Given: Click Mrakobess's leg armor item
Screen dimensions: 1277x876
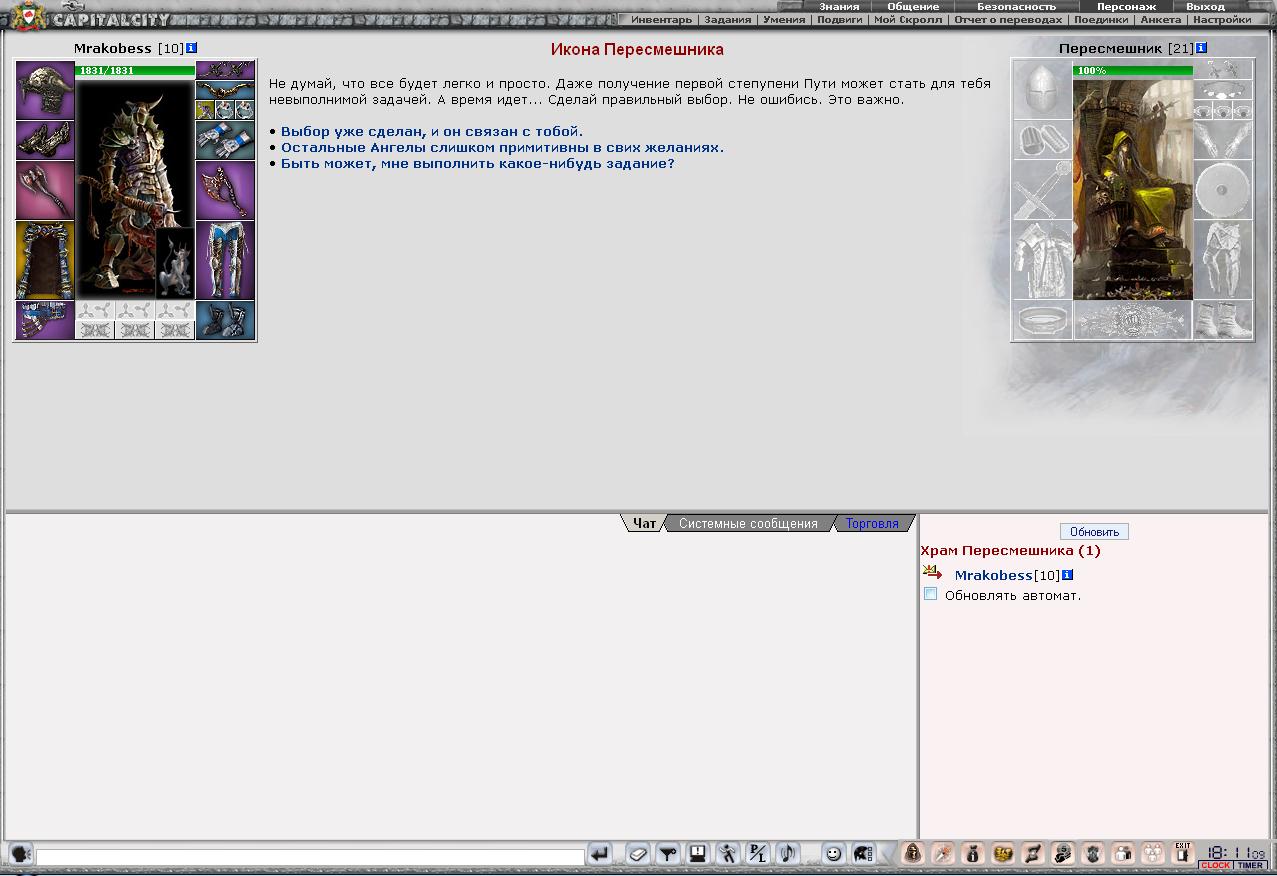Looking at the screenshot, I should coord(225,260).
